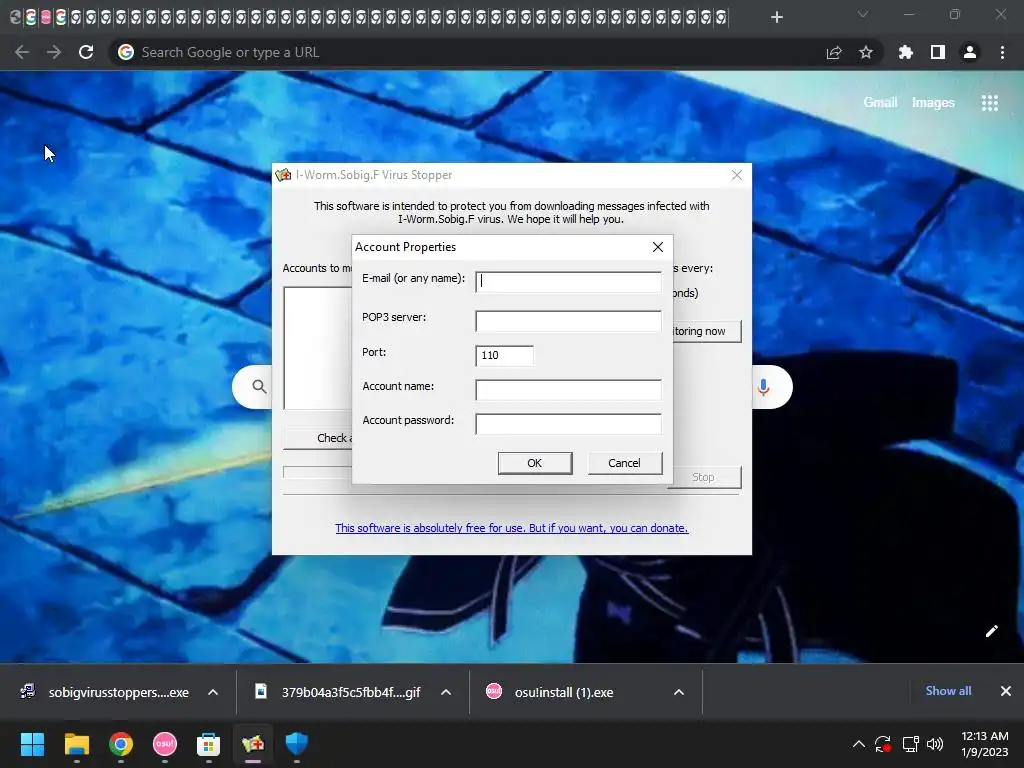Image resolution: width=1024 pixels, height=768 pixels.
Task: Expand options for osu!install download
Action: 679,692
